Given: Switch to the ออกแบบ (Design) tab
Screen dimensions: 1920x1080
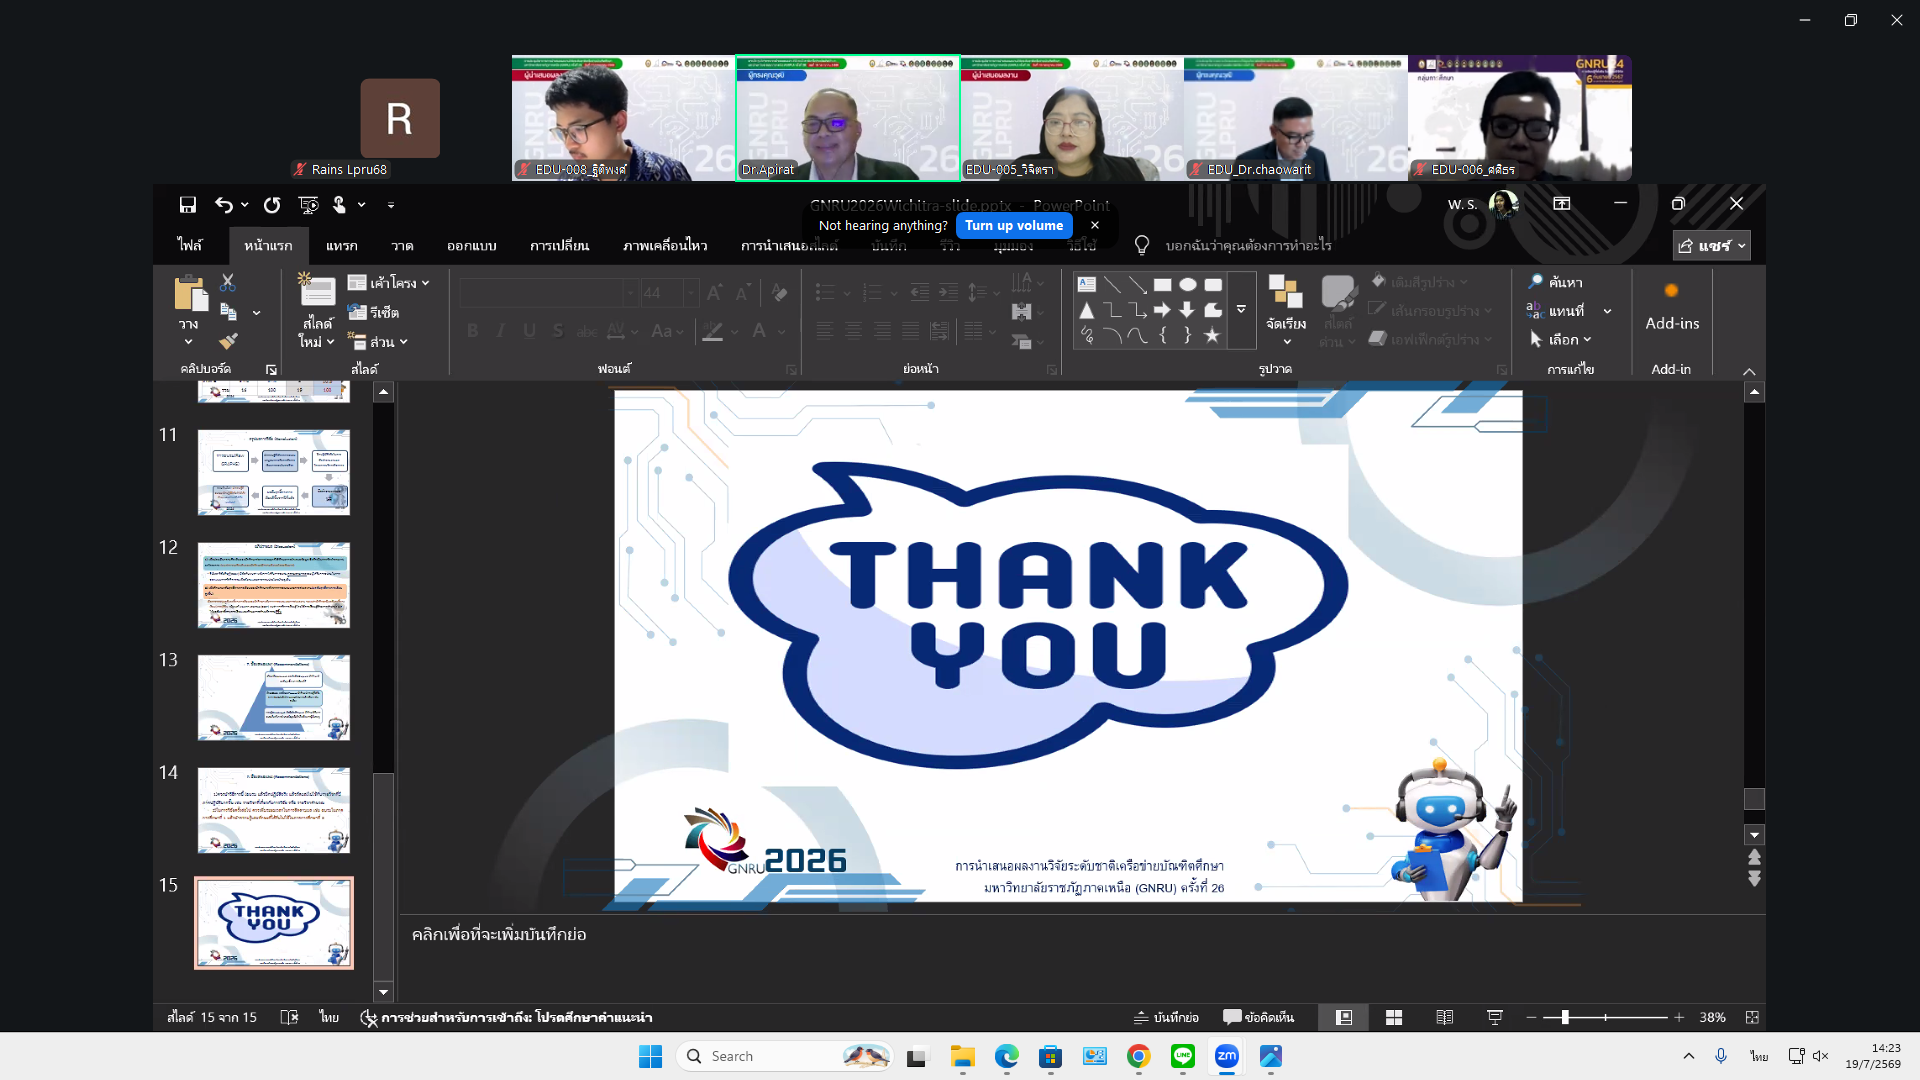Looking at the screenshot, I should click(x=472, y=246).
